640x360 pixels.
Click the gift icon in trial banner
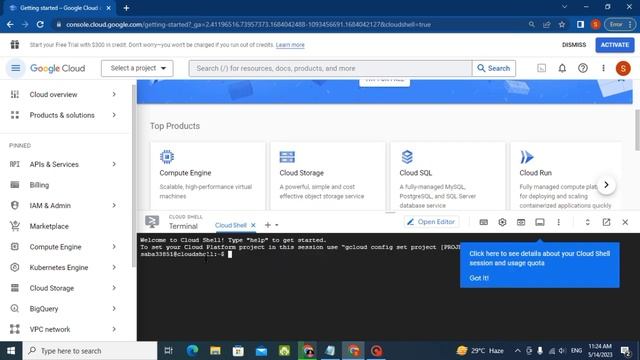point(15,44)
